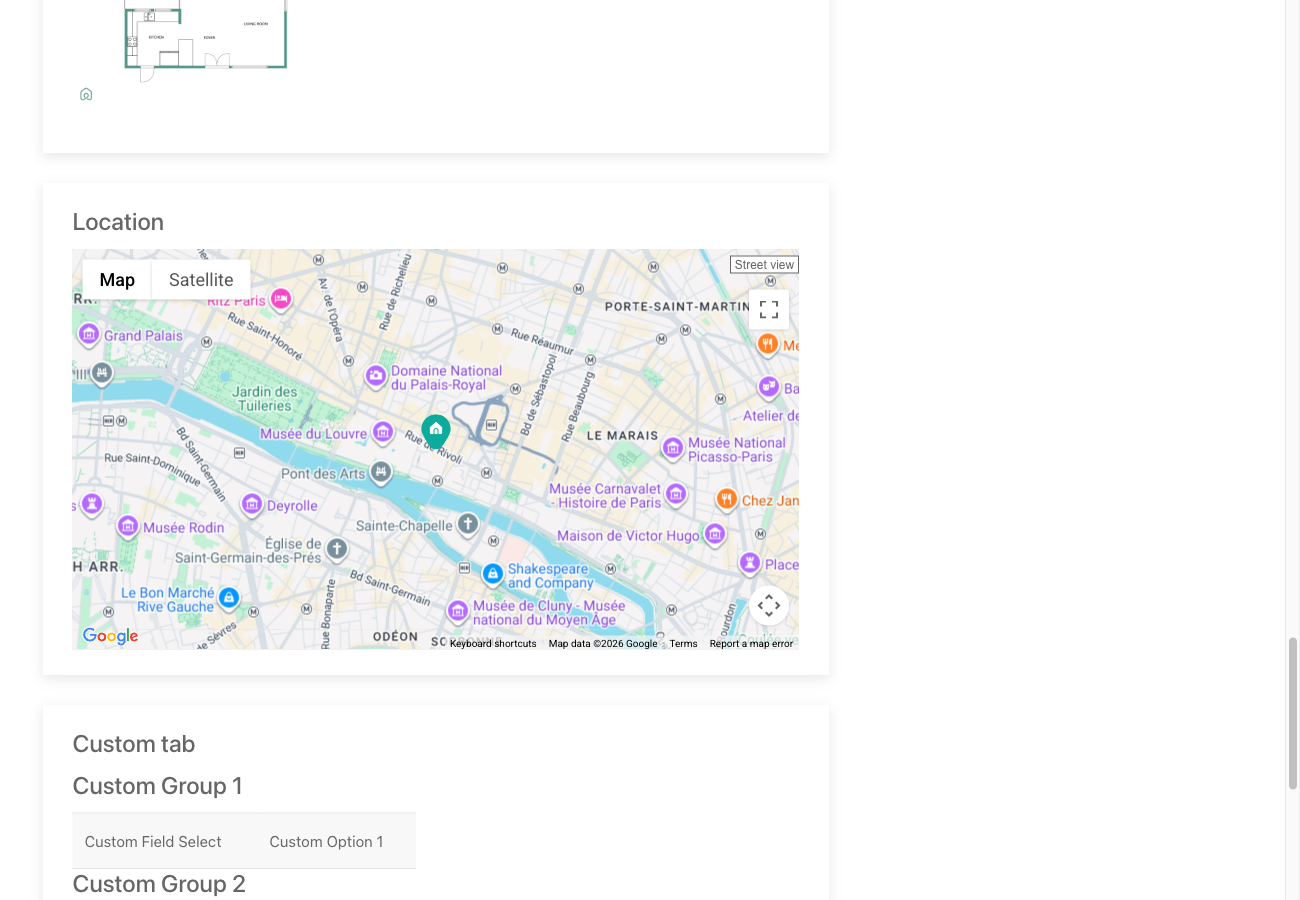
Task: Select the Le Bon Marché Rive Gauche marker
Action: 229,597
